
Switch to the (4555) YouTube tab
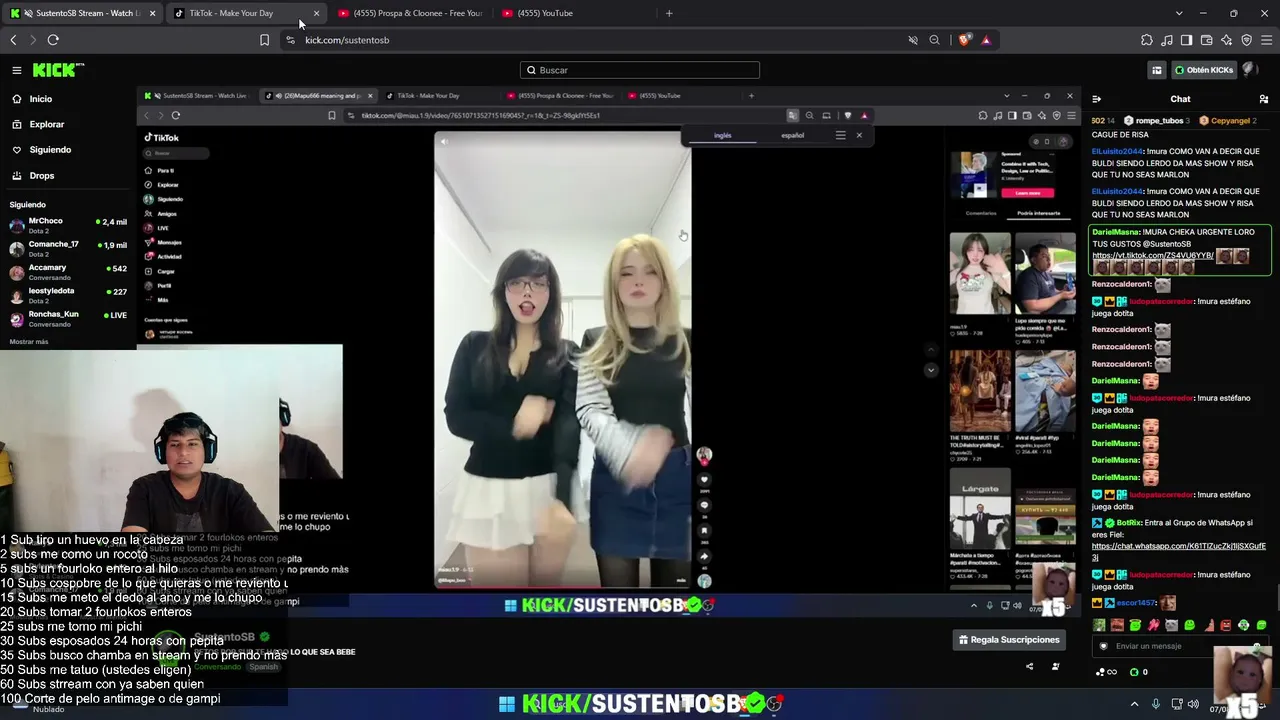click(x=574, y=13)
